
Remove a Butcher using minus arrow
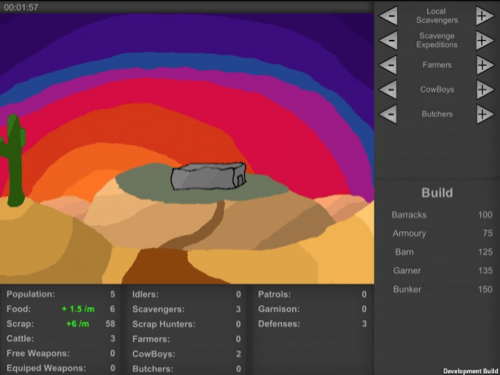pyautogui.click(x=389, y=114)
